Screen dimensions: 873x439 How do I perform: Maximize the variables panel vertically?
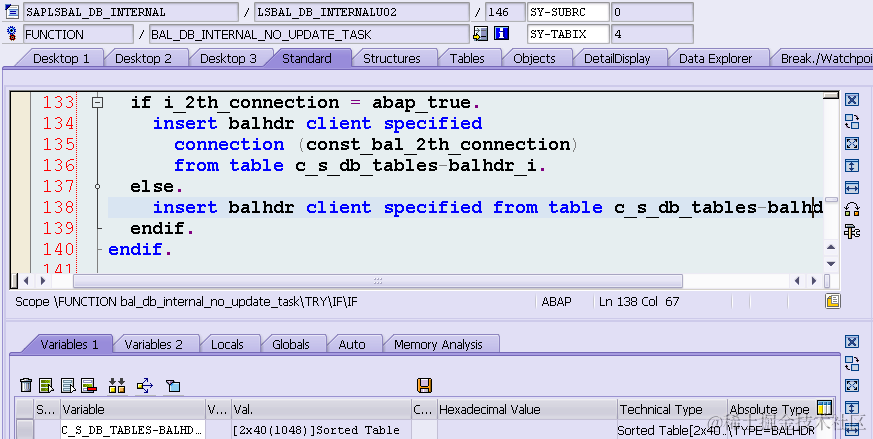point(852,407)
